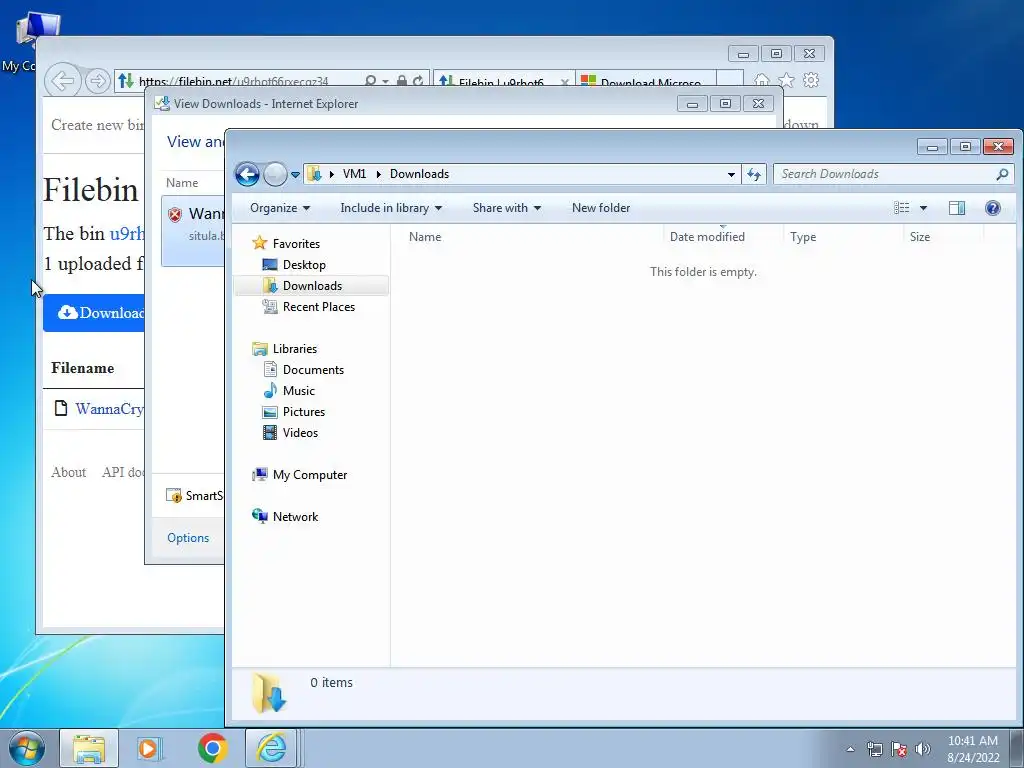This screenshot has width=1024, height=768.
Task: Open IE home page icon
Action: (761, 80)
